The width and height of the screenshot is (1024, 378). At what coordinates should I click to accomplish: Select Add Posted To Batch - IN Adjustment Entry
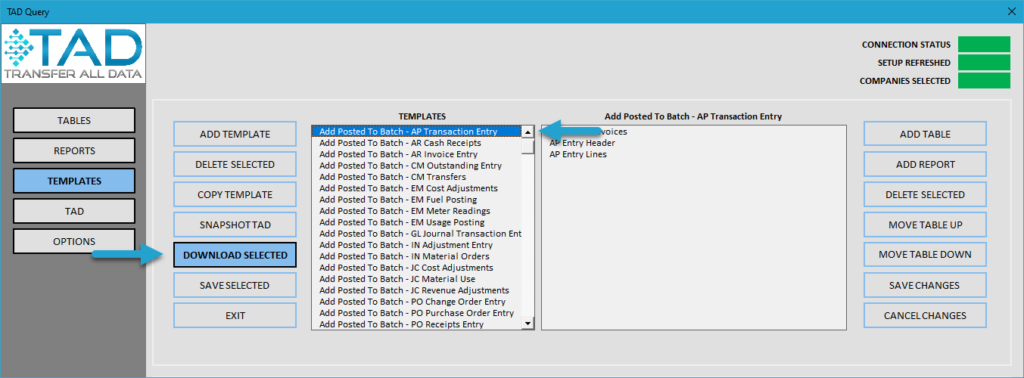tap(417, 245)
